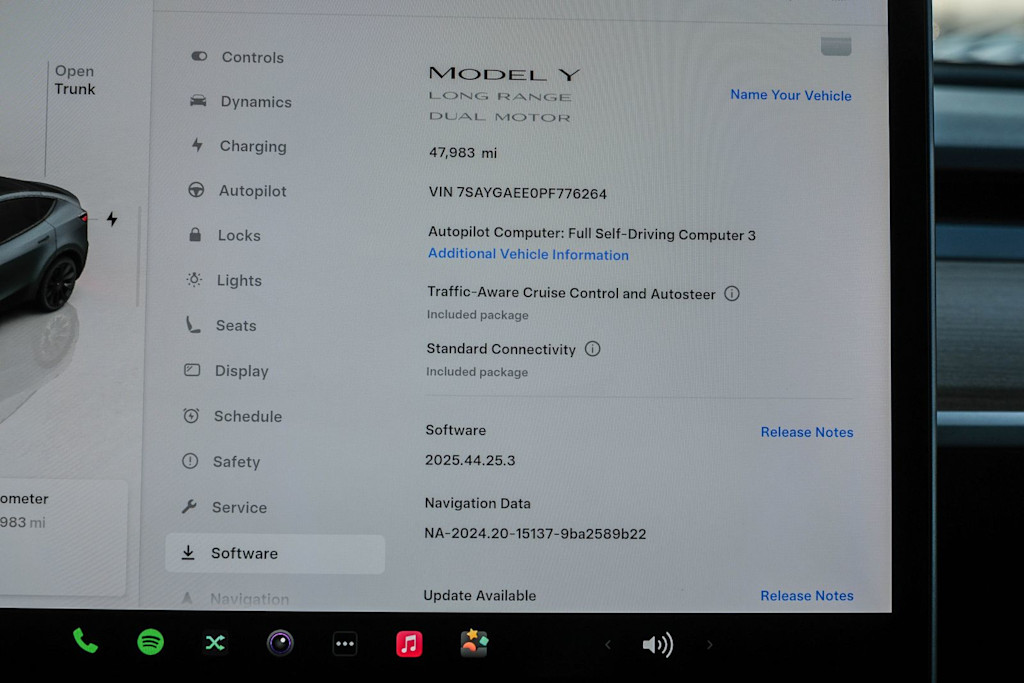Increase volume with the right arrow

tap(710, 645)
